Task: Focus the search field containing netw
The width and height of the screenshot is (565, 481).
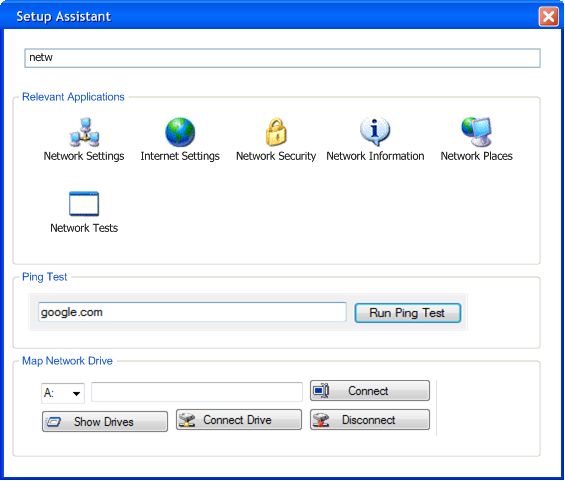Action: [x=282, y=58]
